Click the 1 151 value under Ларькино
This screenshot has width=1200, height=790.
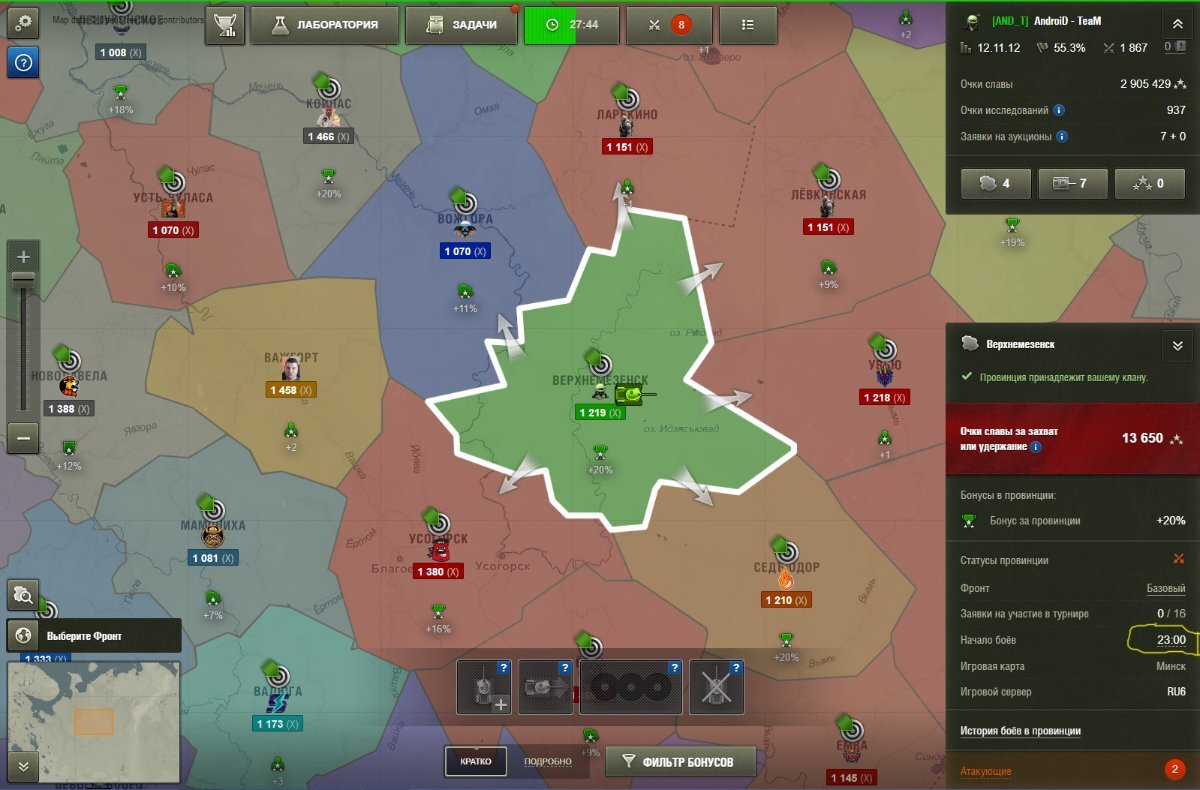coord(629,147)
